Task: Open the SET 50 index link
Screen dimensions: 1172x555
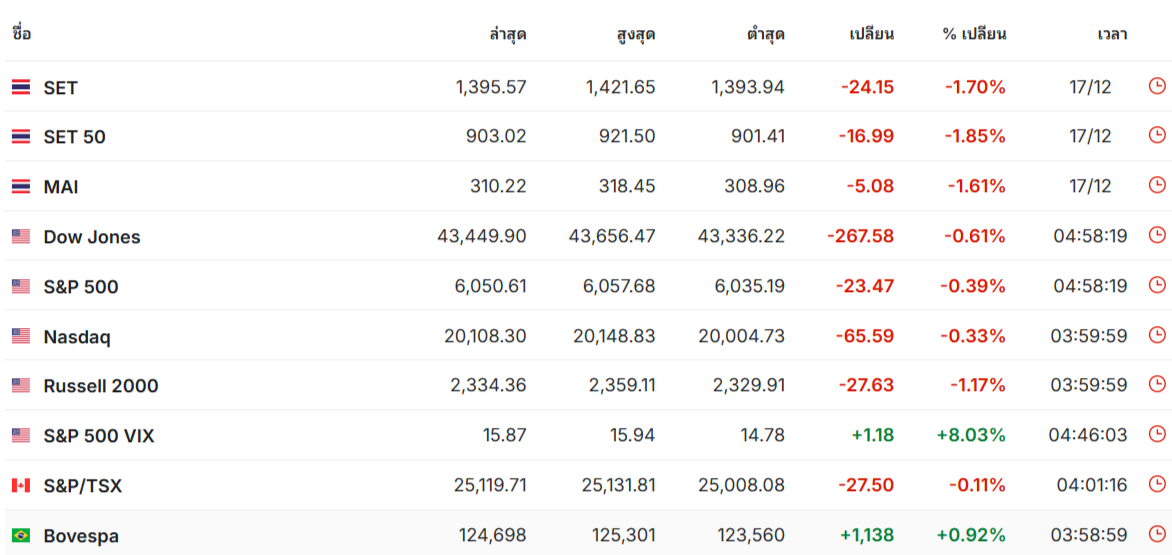Action: pyautogui.click(x=75, y=137)
